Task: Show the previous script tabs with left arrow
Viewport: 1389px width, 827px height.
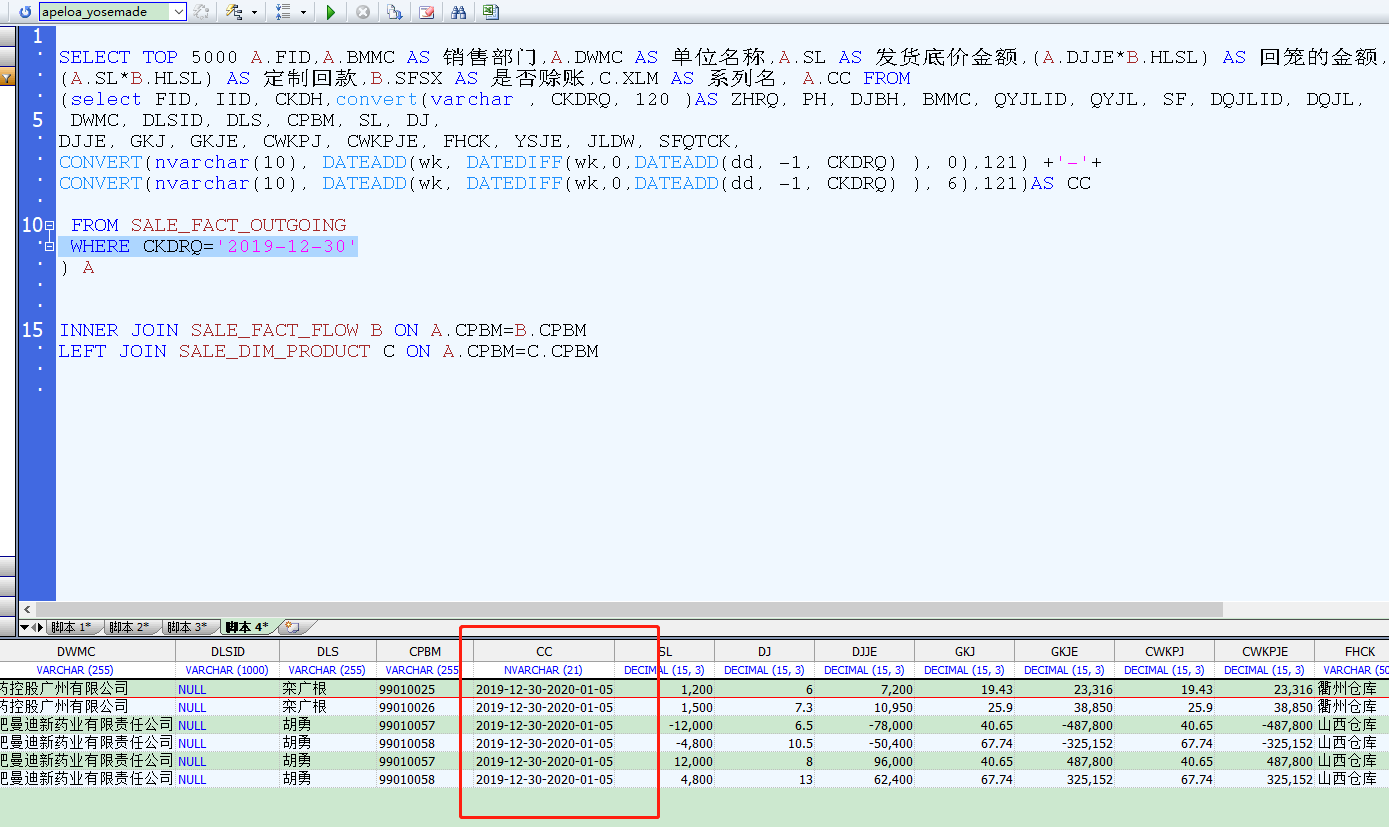Action: [34, 627]
